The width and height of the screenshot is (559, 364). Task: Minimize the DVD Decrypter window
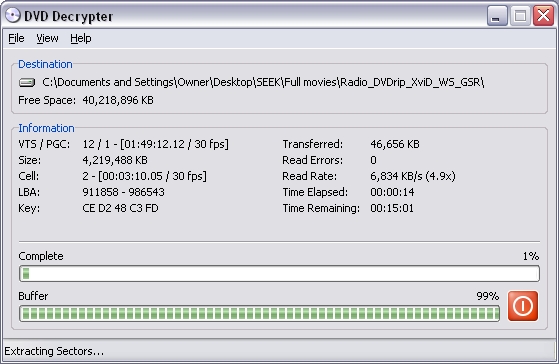point(497,16)
